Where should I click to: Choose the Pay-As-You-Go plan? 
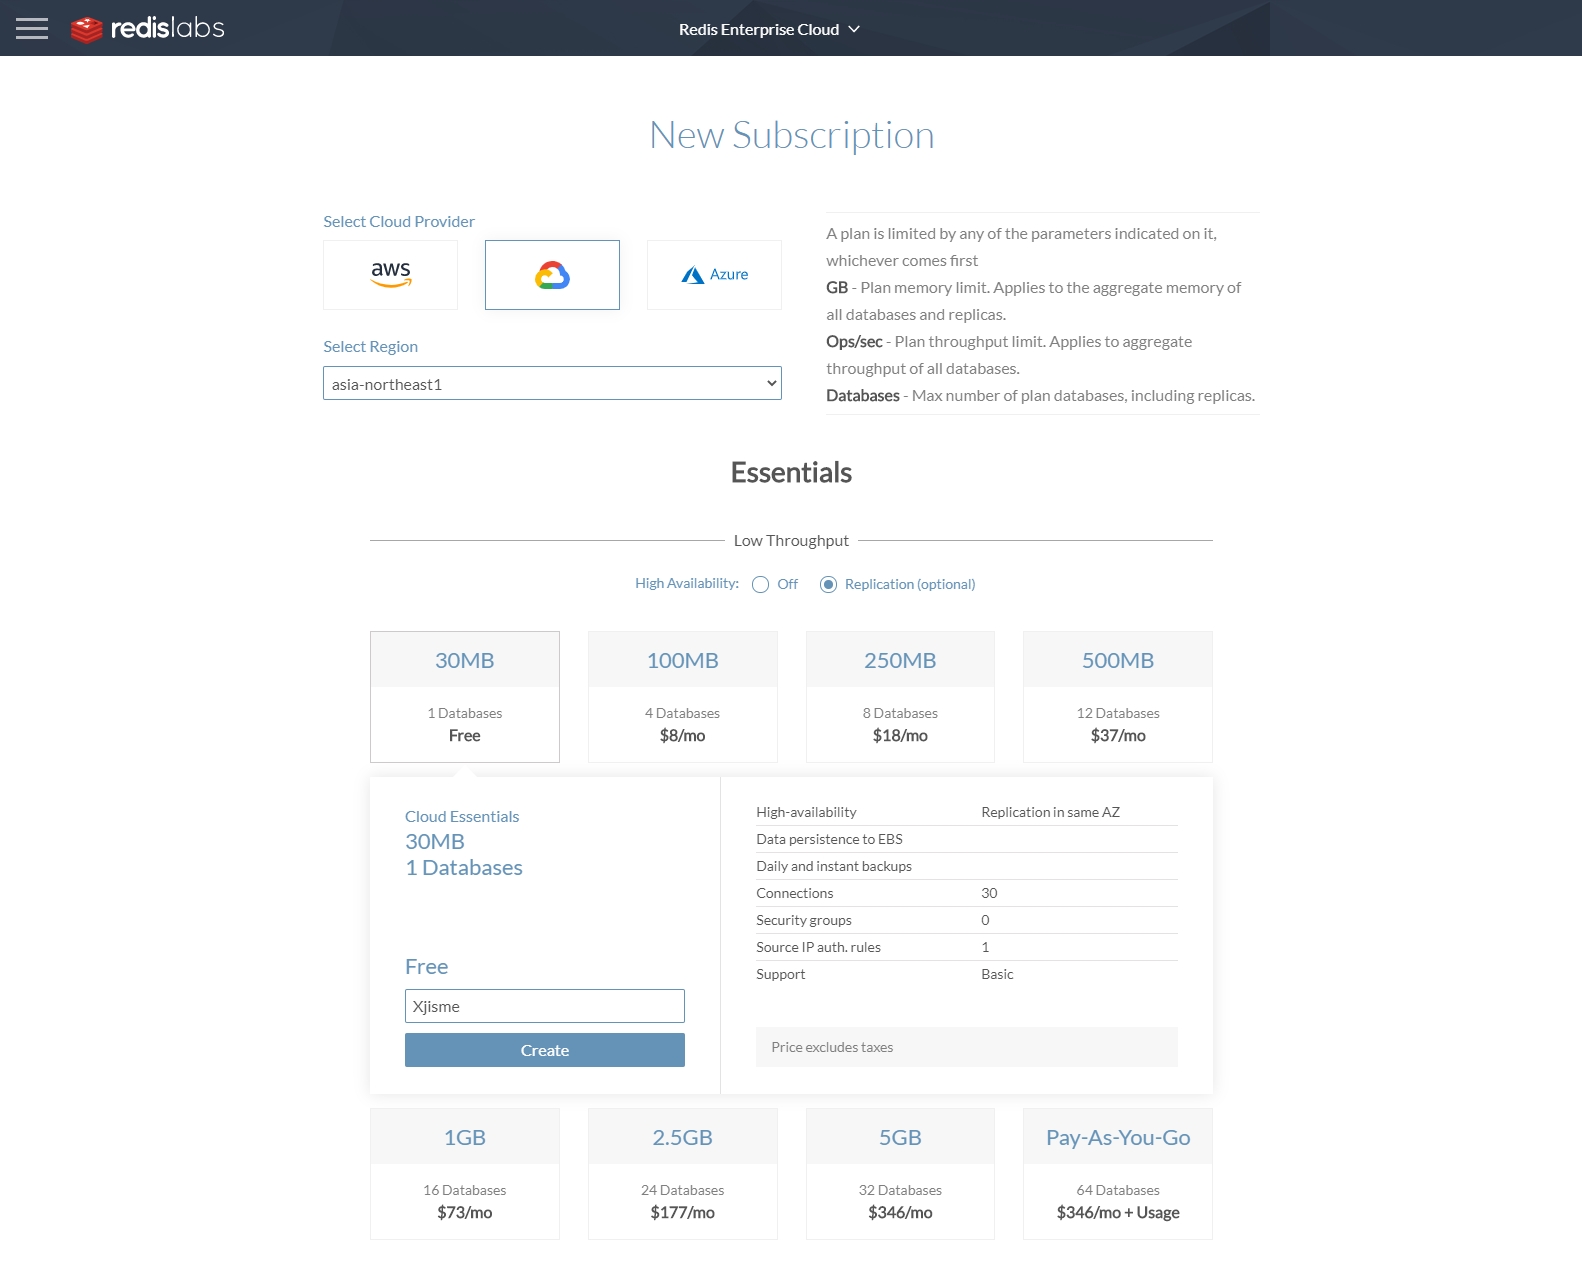(1117, 1174)
